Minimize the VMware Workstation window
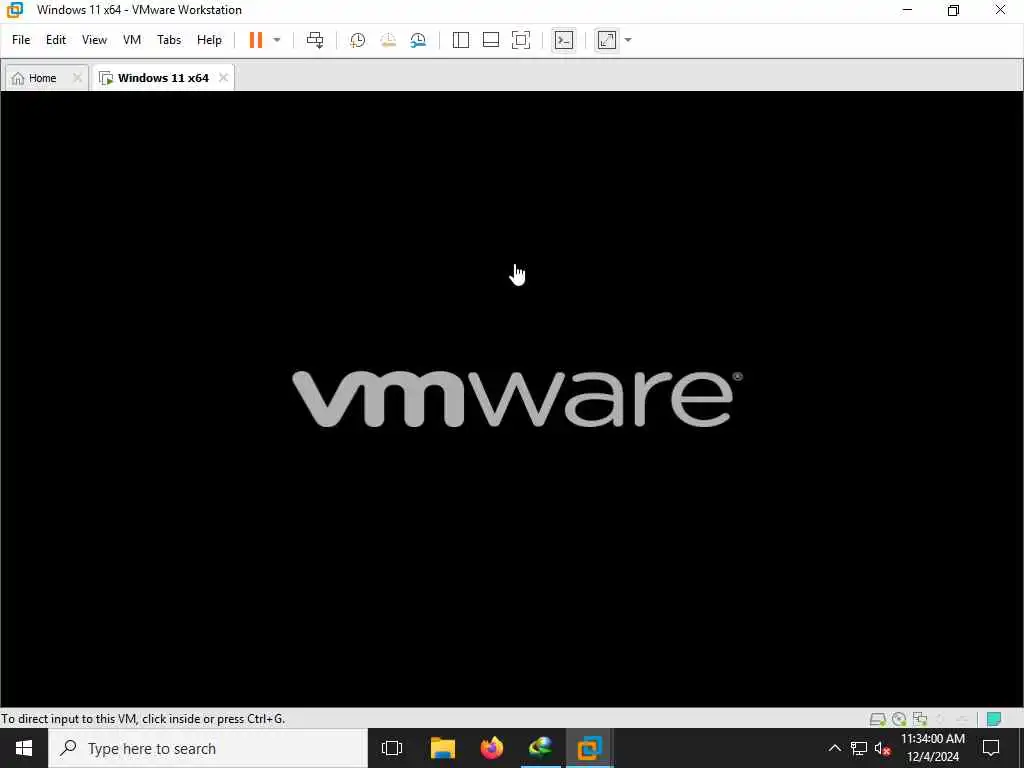 click(907, 10)
